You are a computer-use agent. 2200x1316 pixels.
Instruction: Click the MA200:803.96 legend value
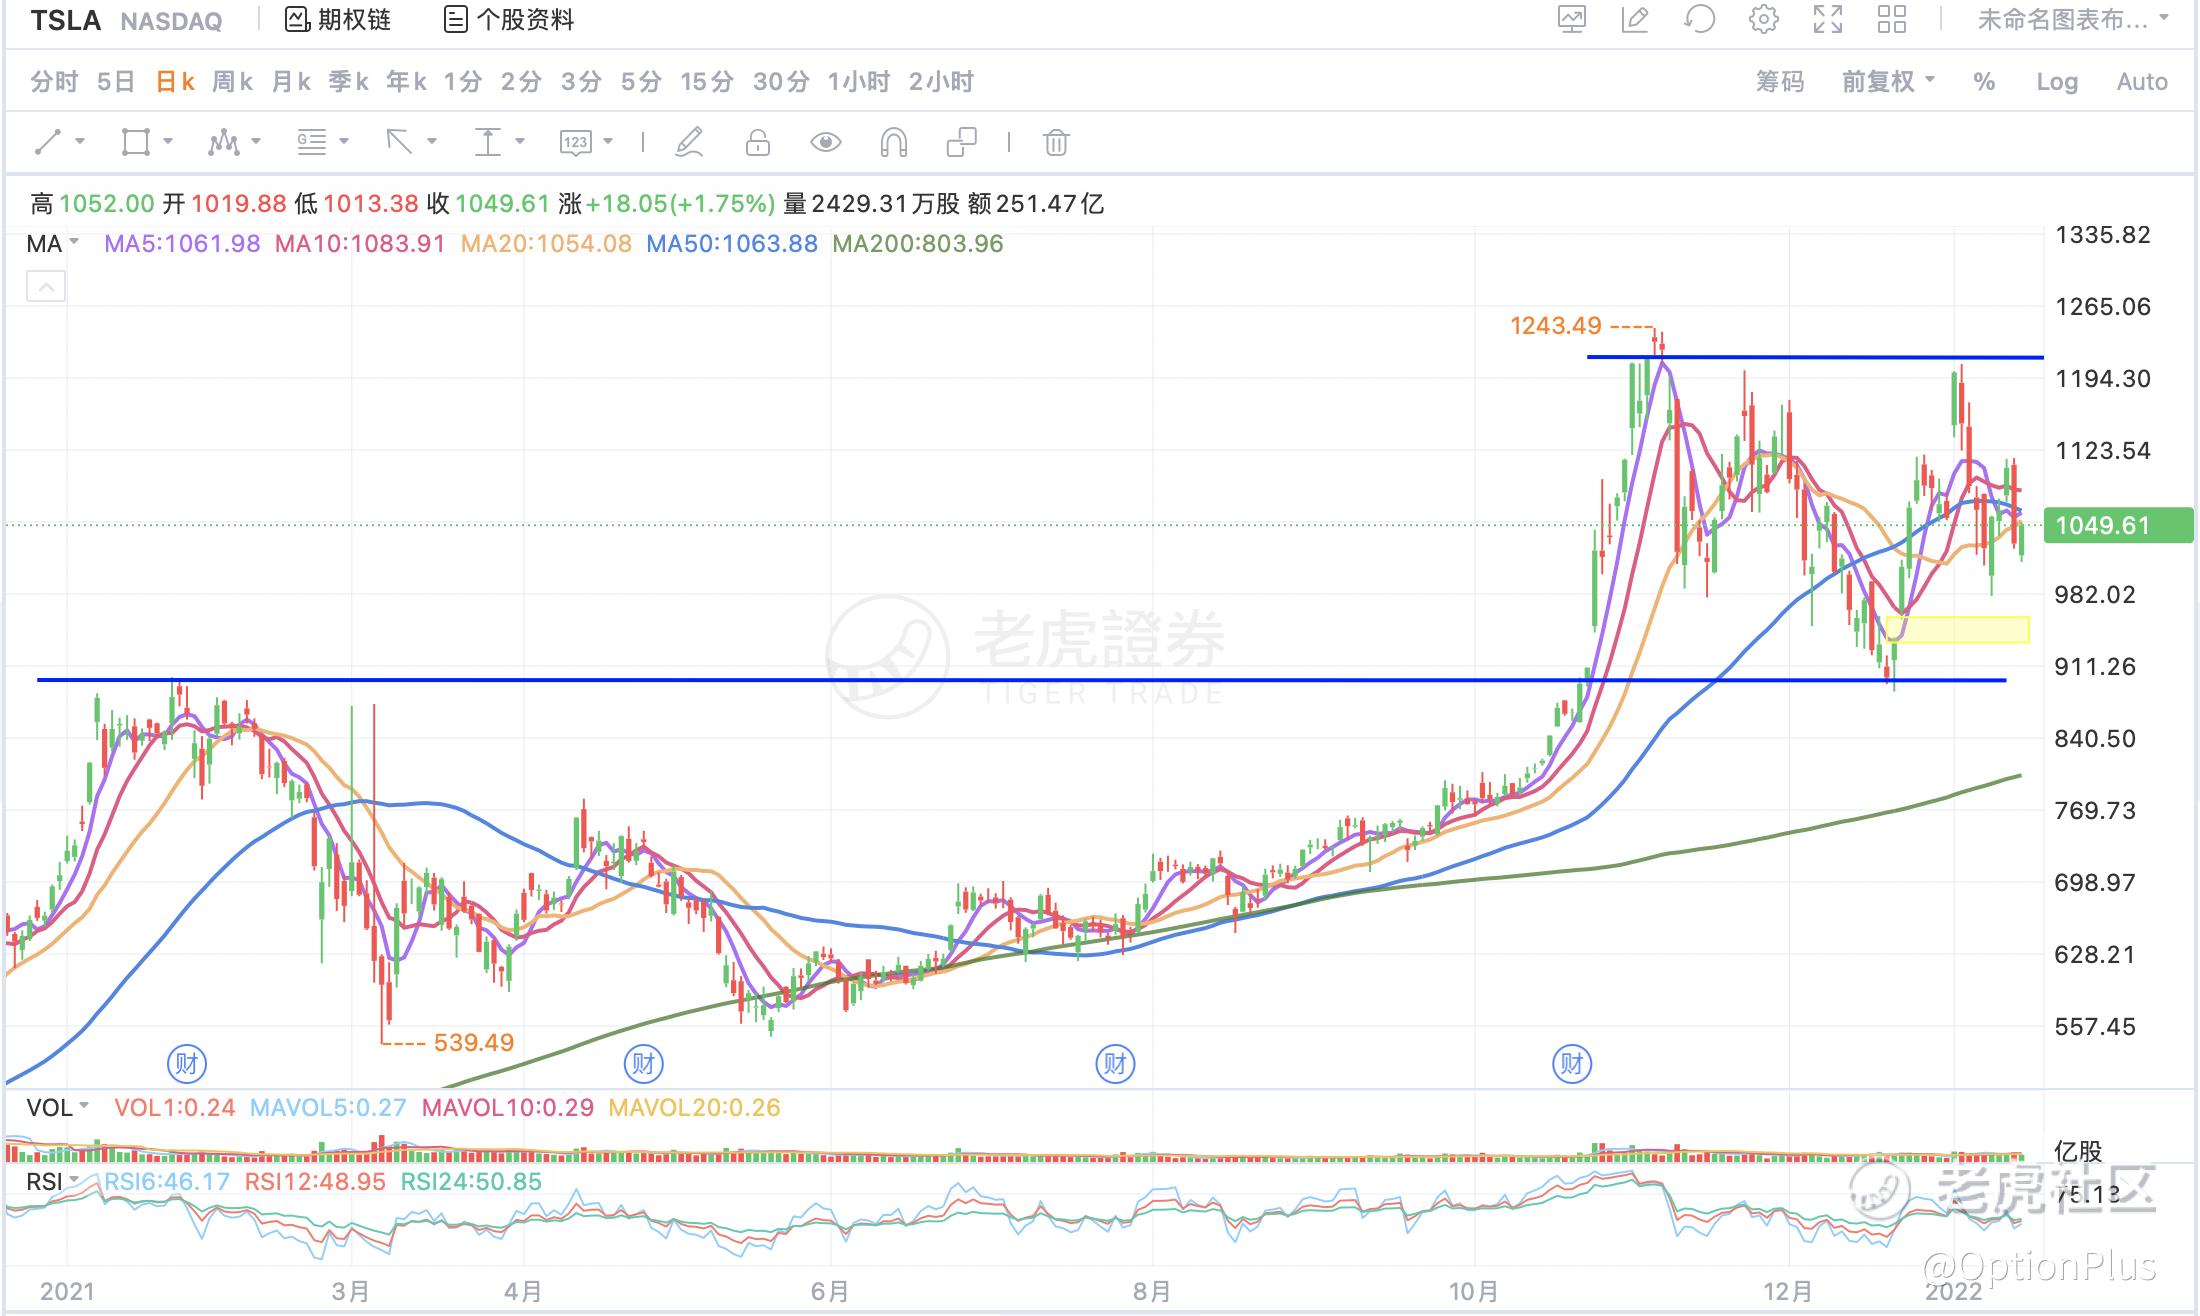(917, 243)
